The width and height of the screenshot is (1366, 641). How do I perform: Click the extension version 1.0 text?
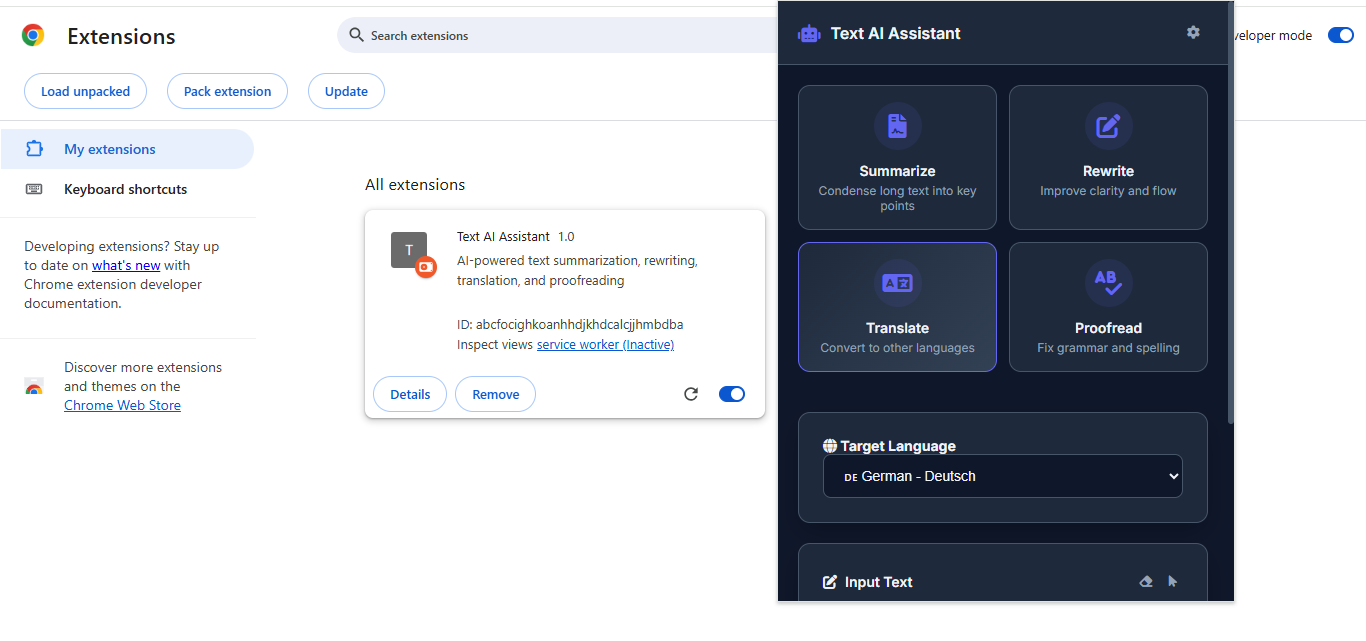(566, 237)
